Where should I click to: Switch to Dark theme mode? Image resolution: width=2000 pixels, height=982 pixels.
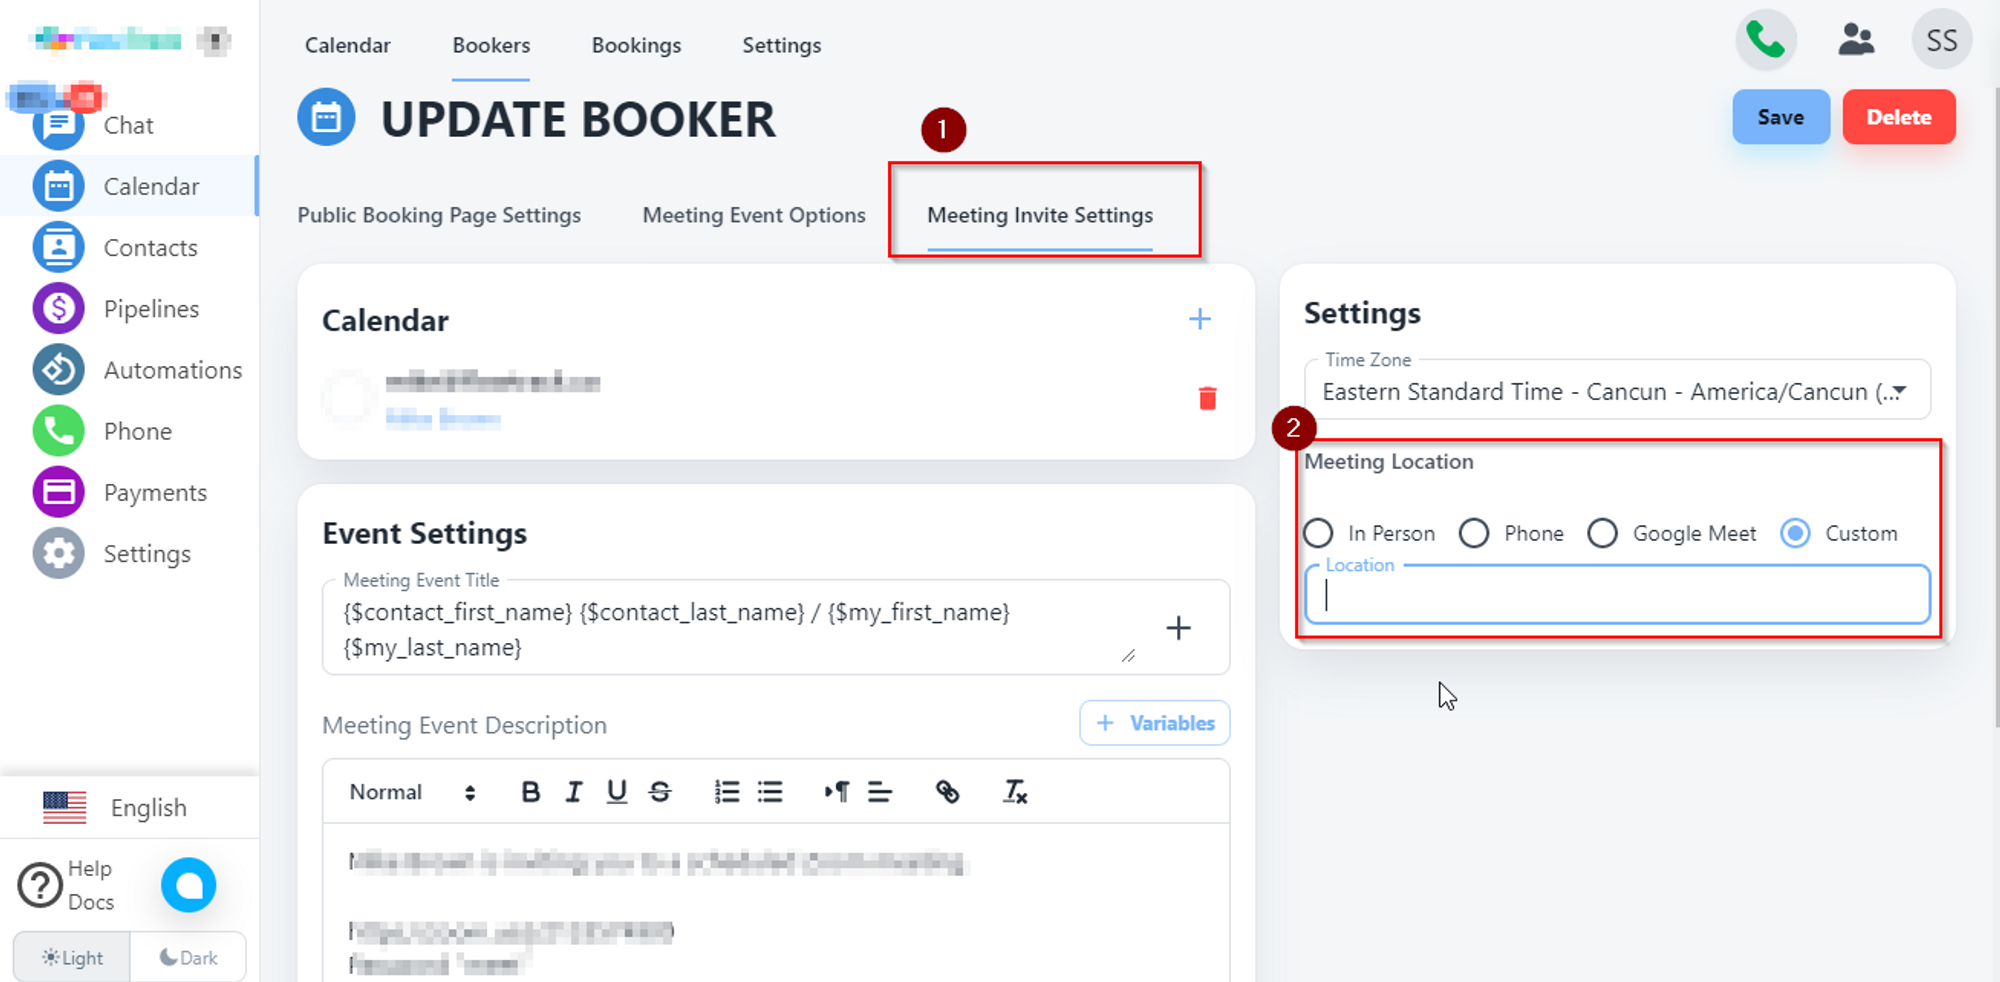click(x=188, y=957)
